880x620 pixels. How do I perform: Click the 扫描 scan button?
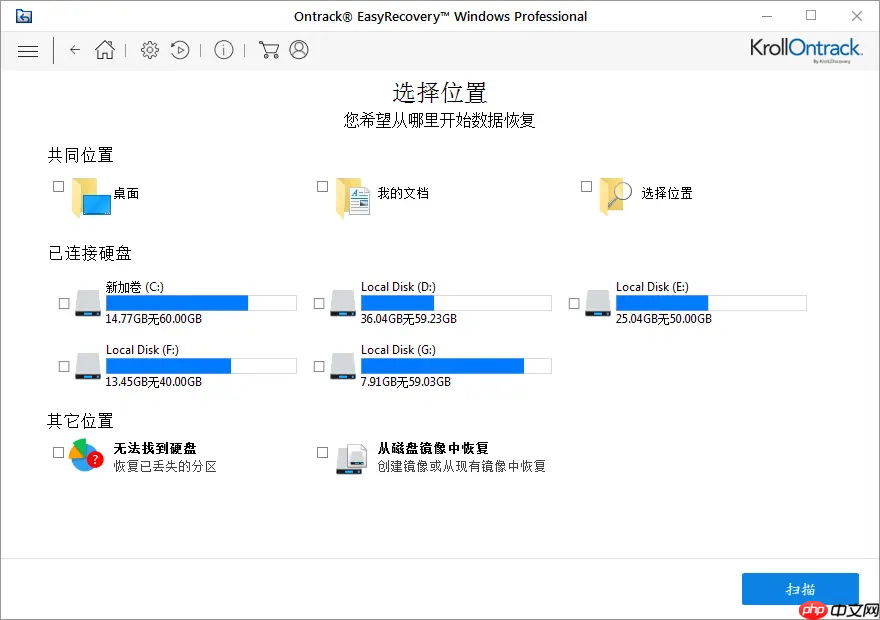[799, 589]
